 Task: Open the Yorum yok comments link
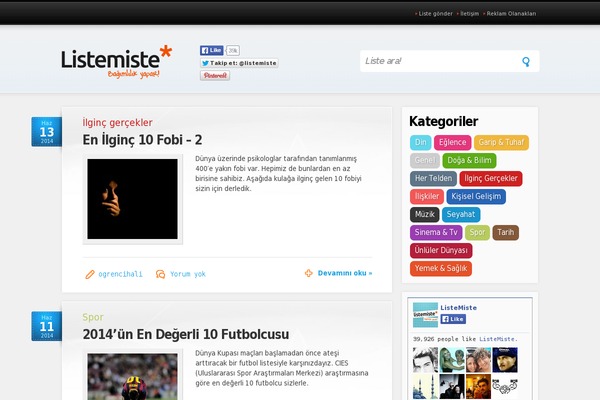tap(188, 274)
